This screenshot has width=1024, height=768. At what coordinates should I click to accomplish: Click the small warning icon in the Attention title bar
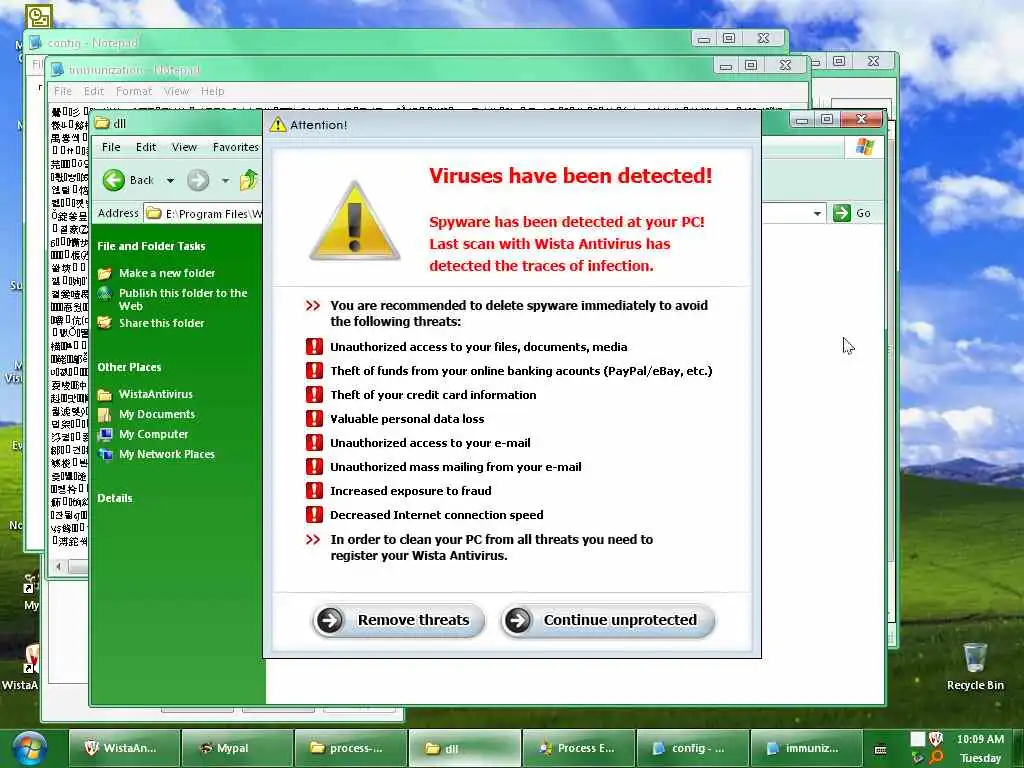coord(278,124)
